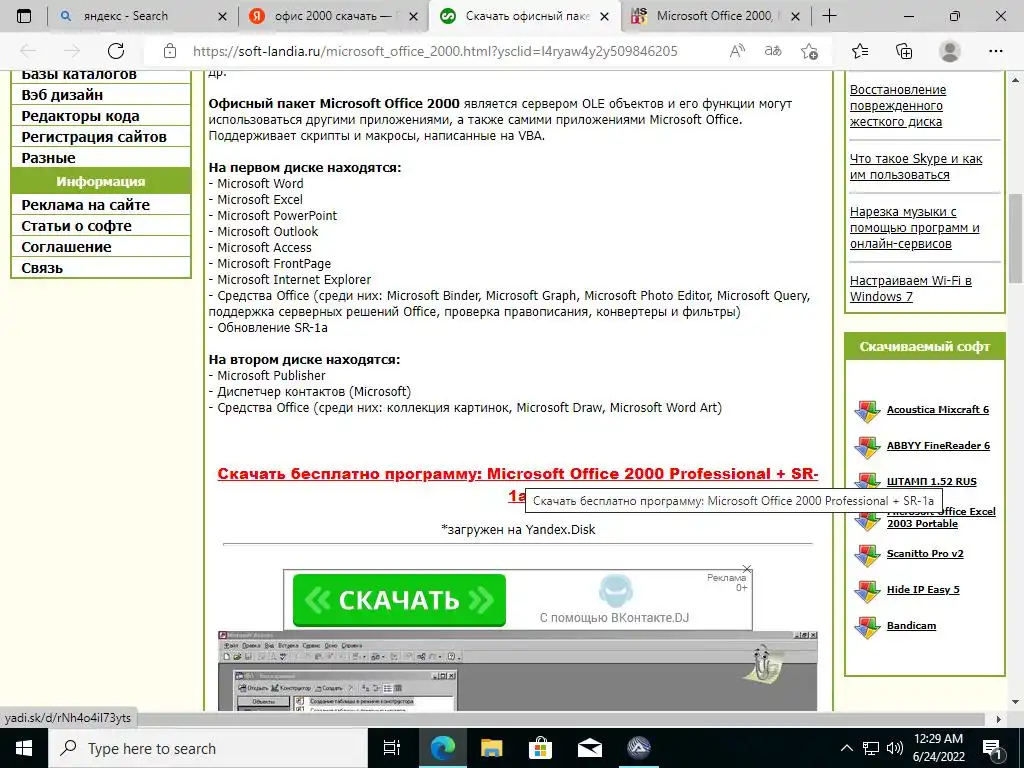View site information lock icon

click(170, 51)
